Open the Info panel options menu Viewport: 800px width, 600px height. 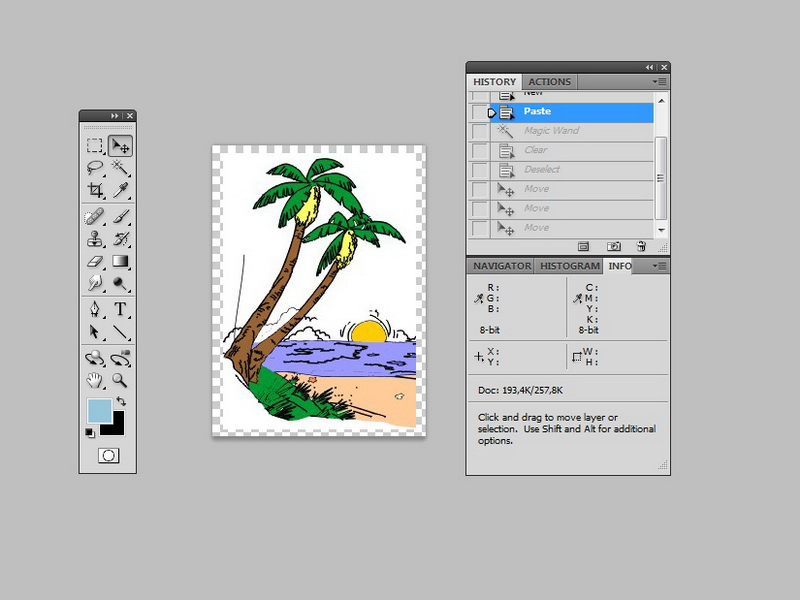click(x=659, y=266)
